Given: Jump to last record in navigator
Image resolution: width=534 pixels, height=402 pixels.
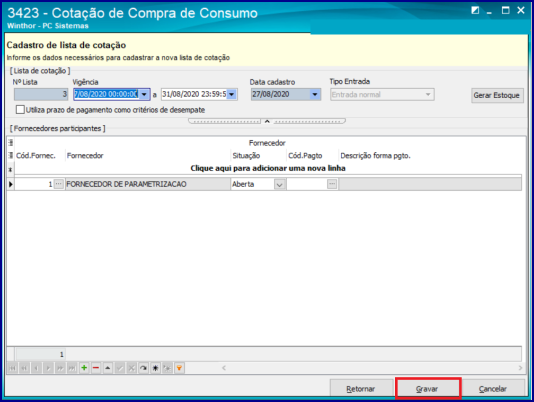Looking at the screenshot, I should point(72,368).
